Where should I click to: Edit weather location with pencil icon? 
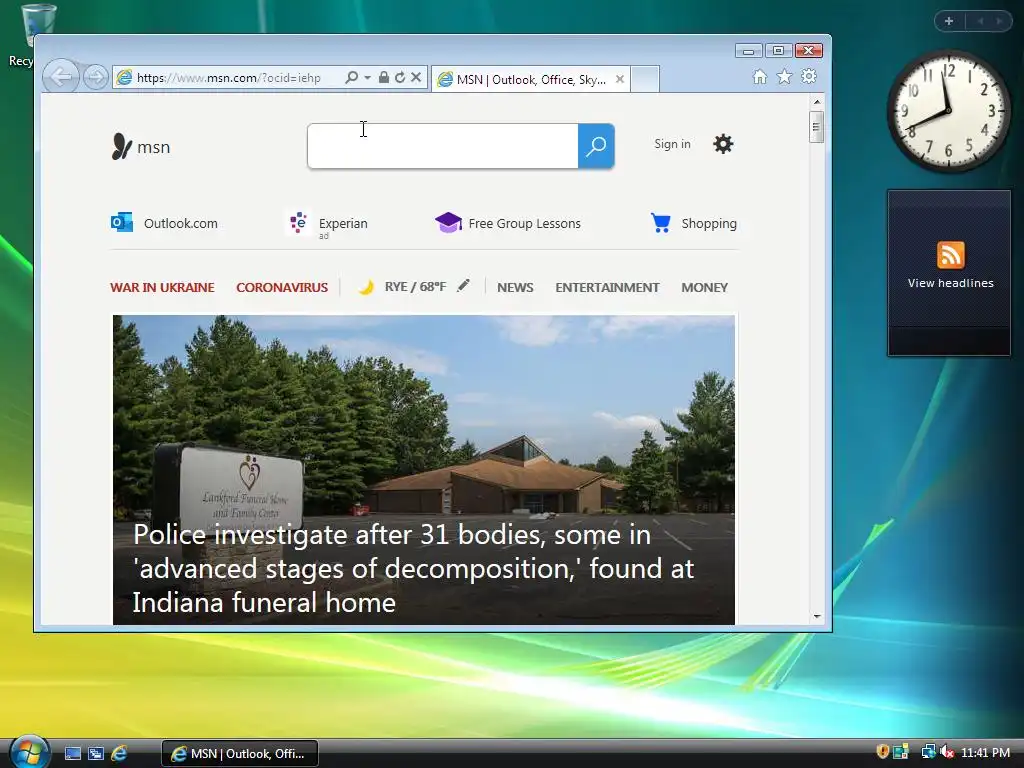(x=463, y=285)
